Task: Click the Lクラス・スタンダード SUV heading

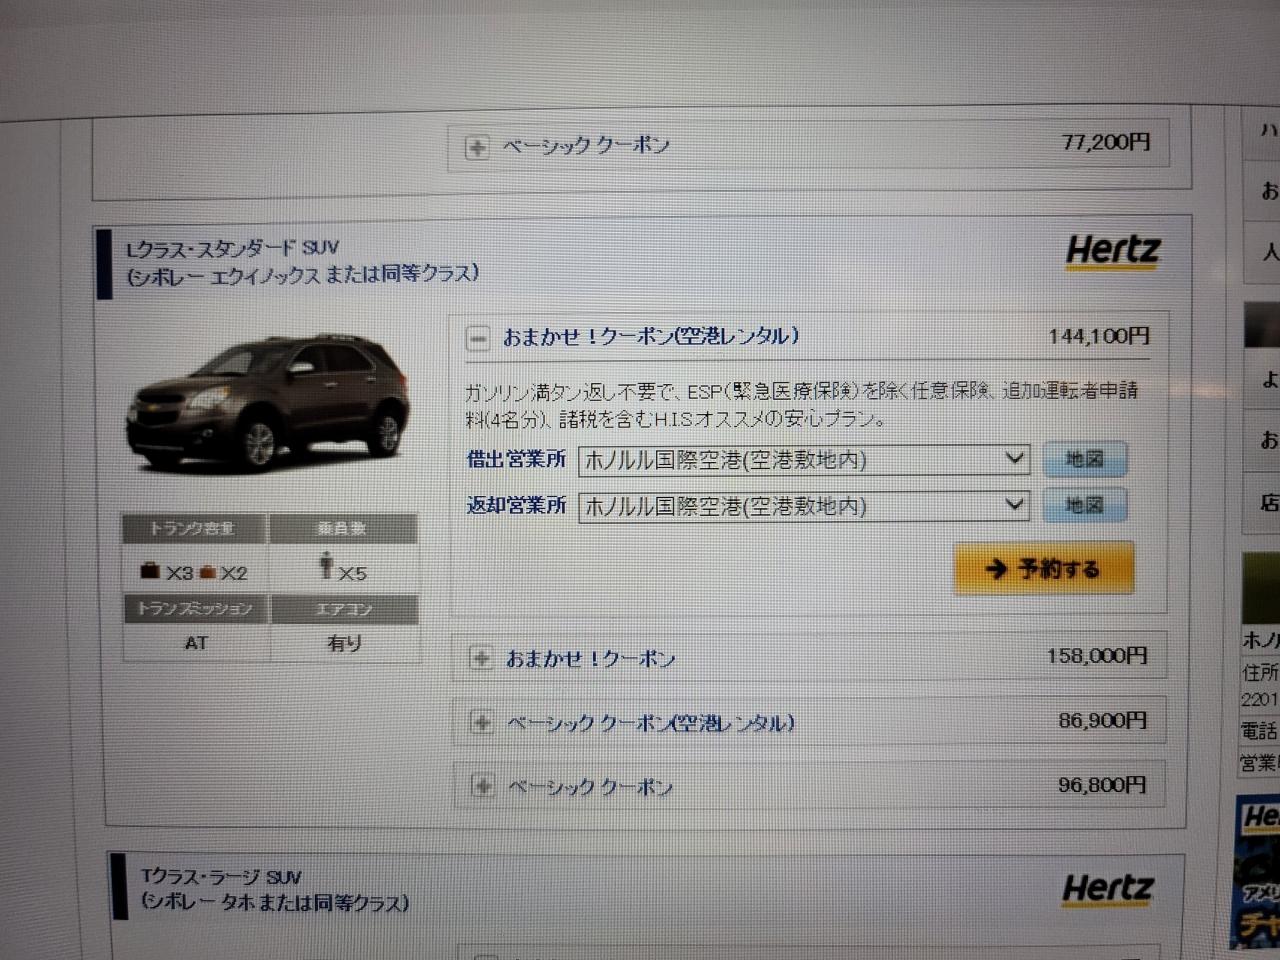Action: 233,248
